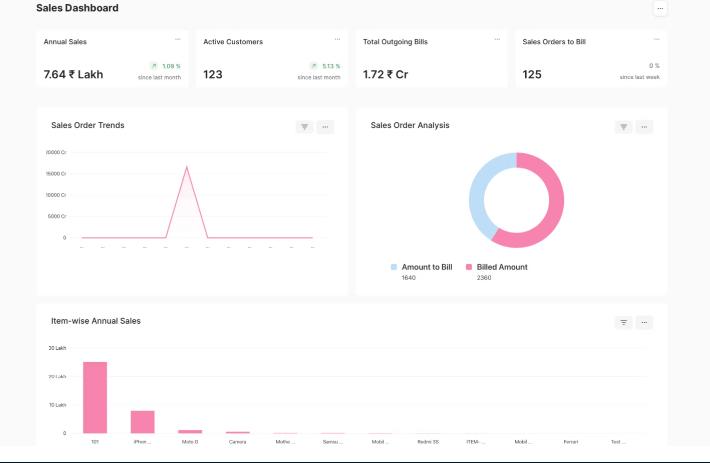Screen dimensions: 710x463
Task: Click the 'Ferrari' x-axis label
Action: coord(571,442)
